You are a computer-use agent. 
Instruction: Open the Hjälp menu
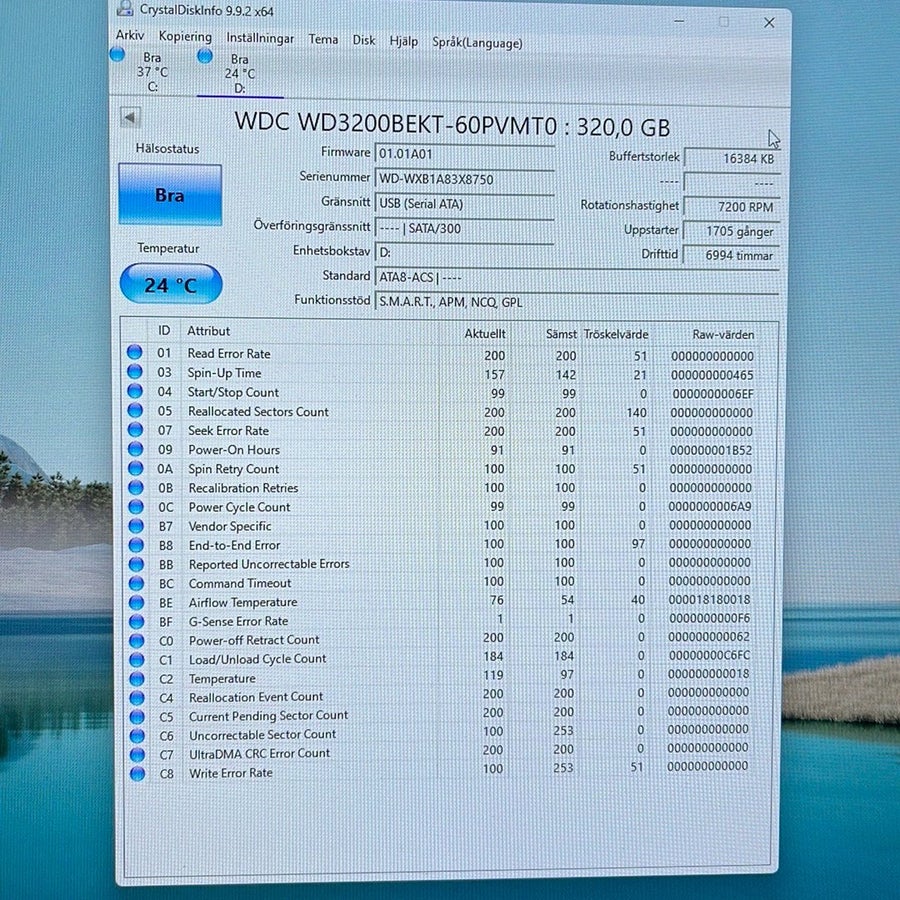[404, 41]
